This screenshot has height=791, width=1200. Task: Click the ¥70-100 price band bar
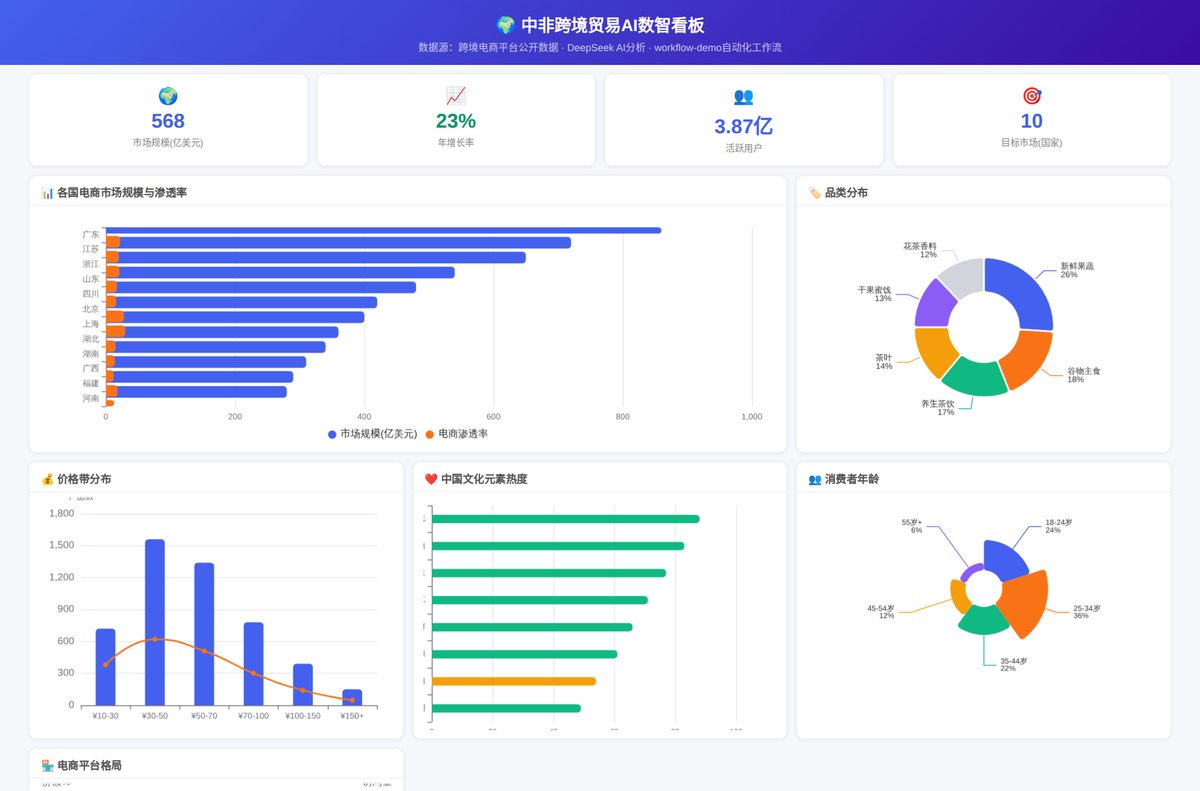tap(254, 664)
